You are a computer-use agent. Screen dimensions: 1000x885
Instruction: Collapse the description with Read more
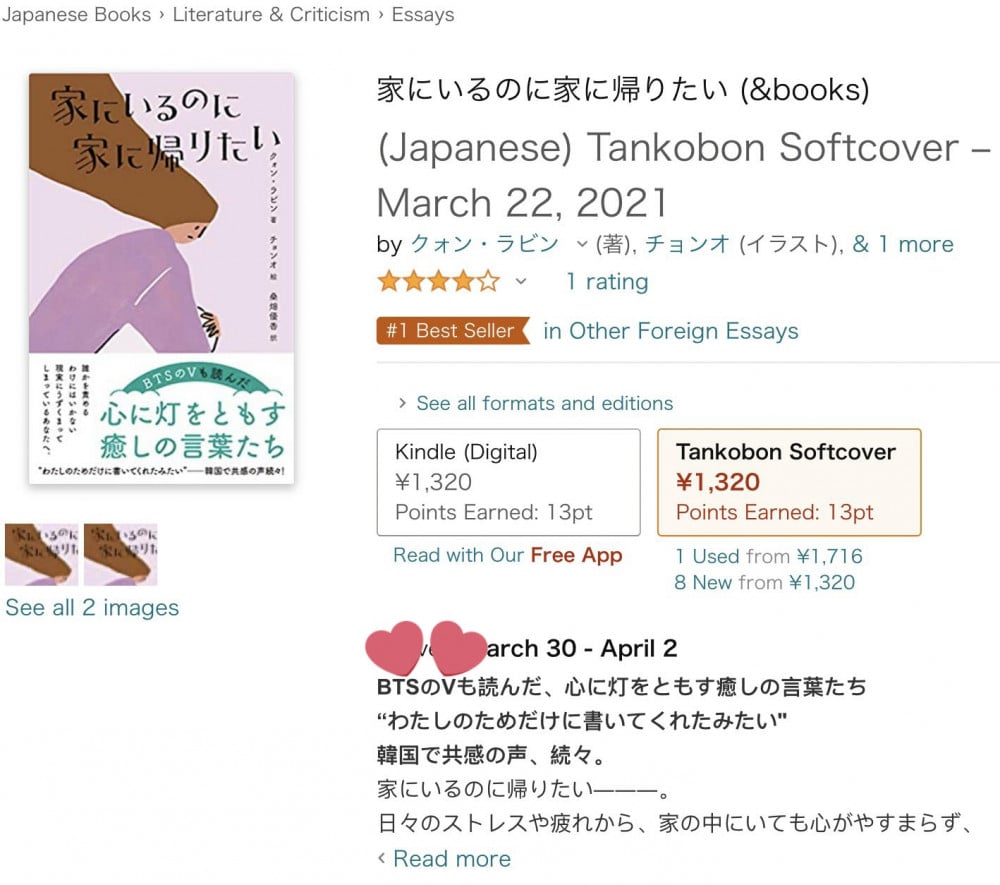click(x=445, y=859)
